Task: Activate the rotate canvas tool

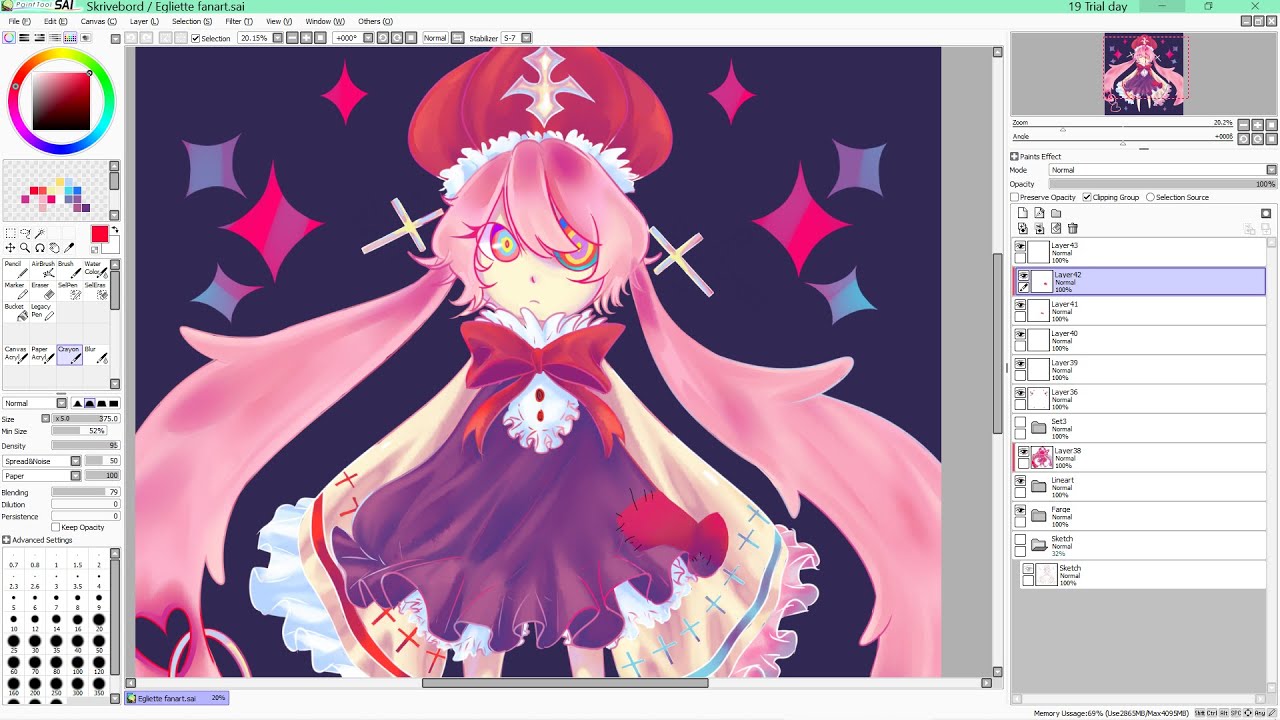Action: pyautogui.click(x=40, y=247)
